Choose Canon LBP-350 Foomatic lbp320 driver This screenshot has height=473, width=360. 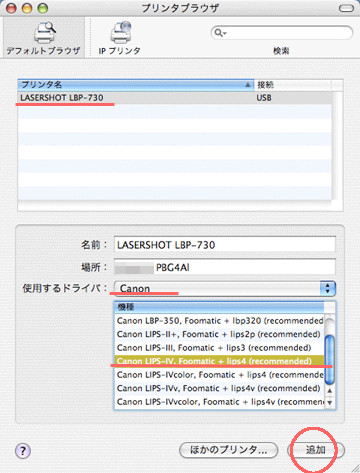coord(219,321)
